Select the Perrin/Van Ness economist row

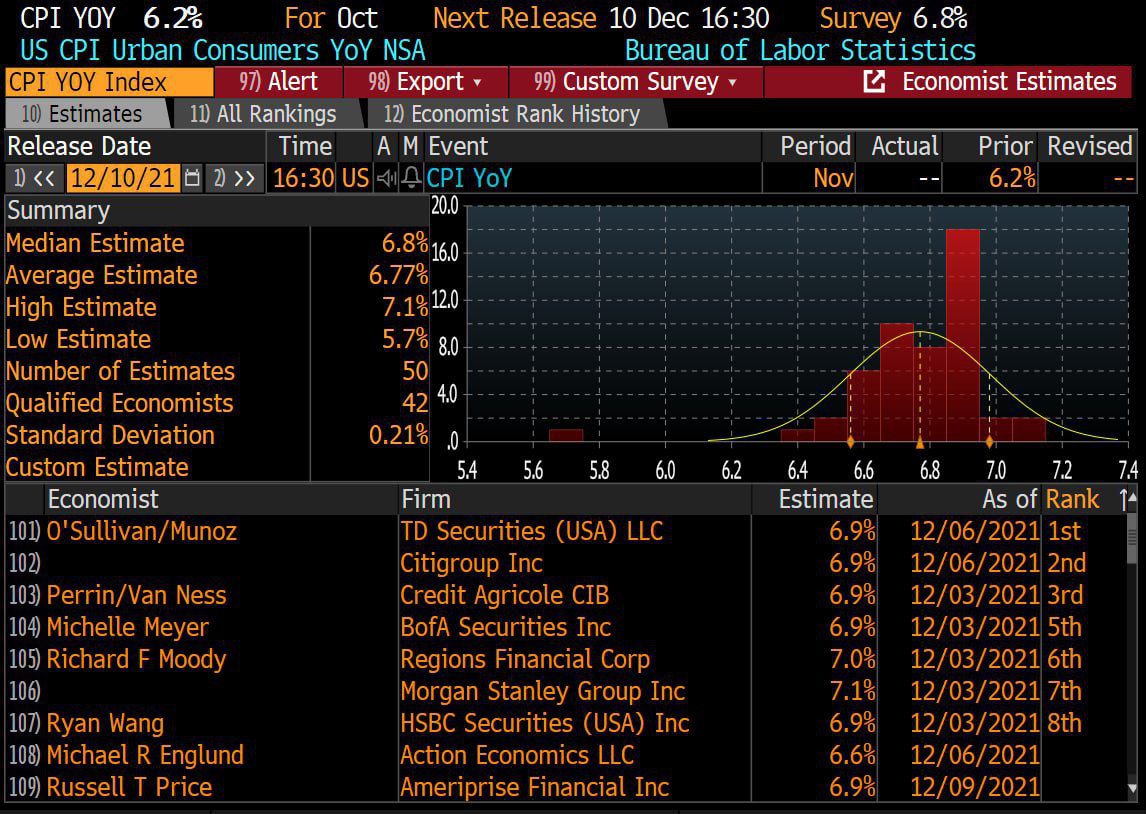point(567,596)
